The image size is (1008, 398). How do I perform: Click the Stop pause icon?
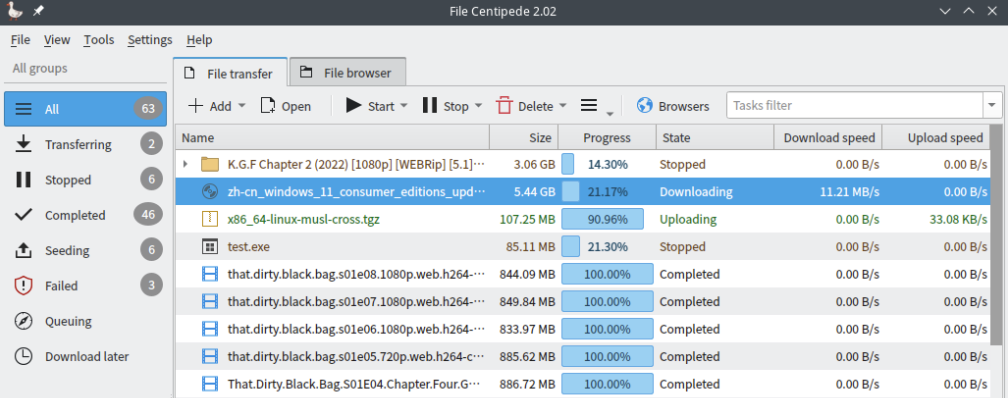(429, 105)
